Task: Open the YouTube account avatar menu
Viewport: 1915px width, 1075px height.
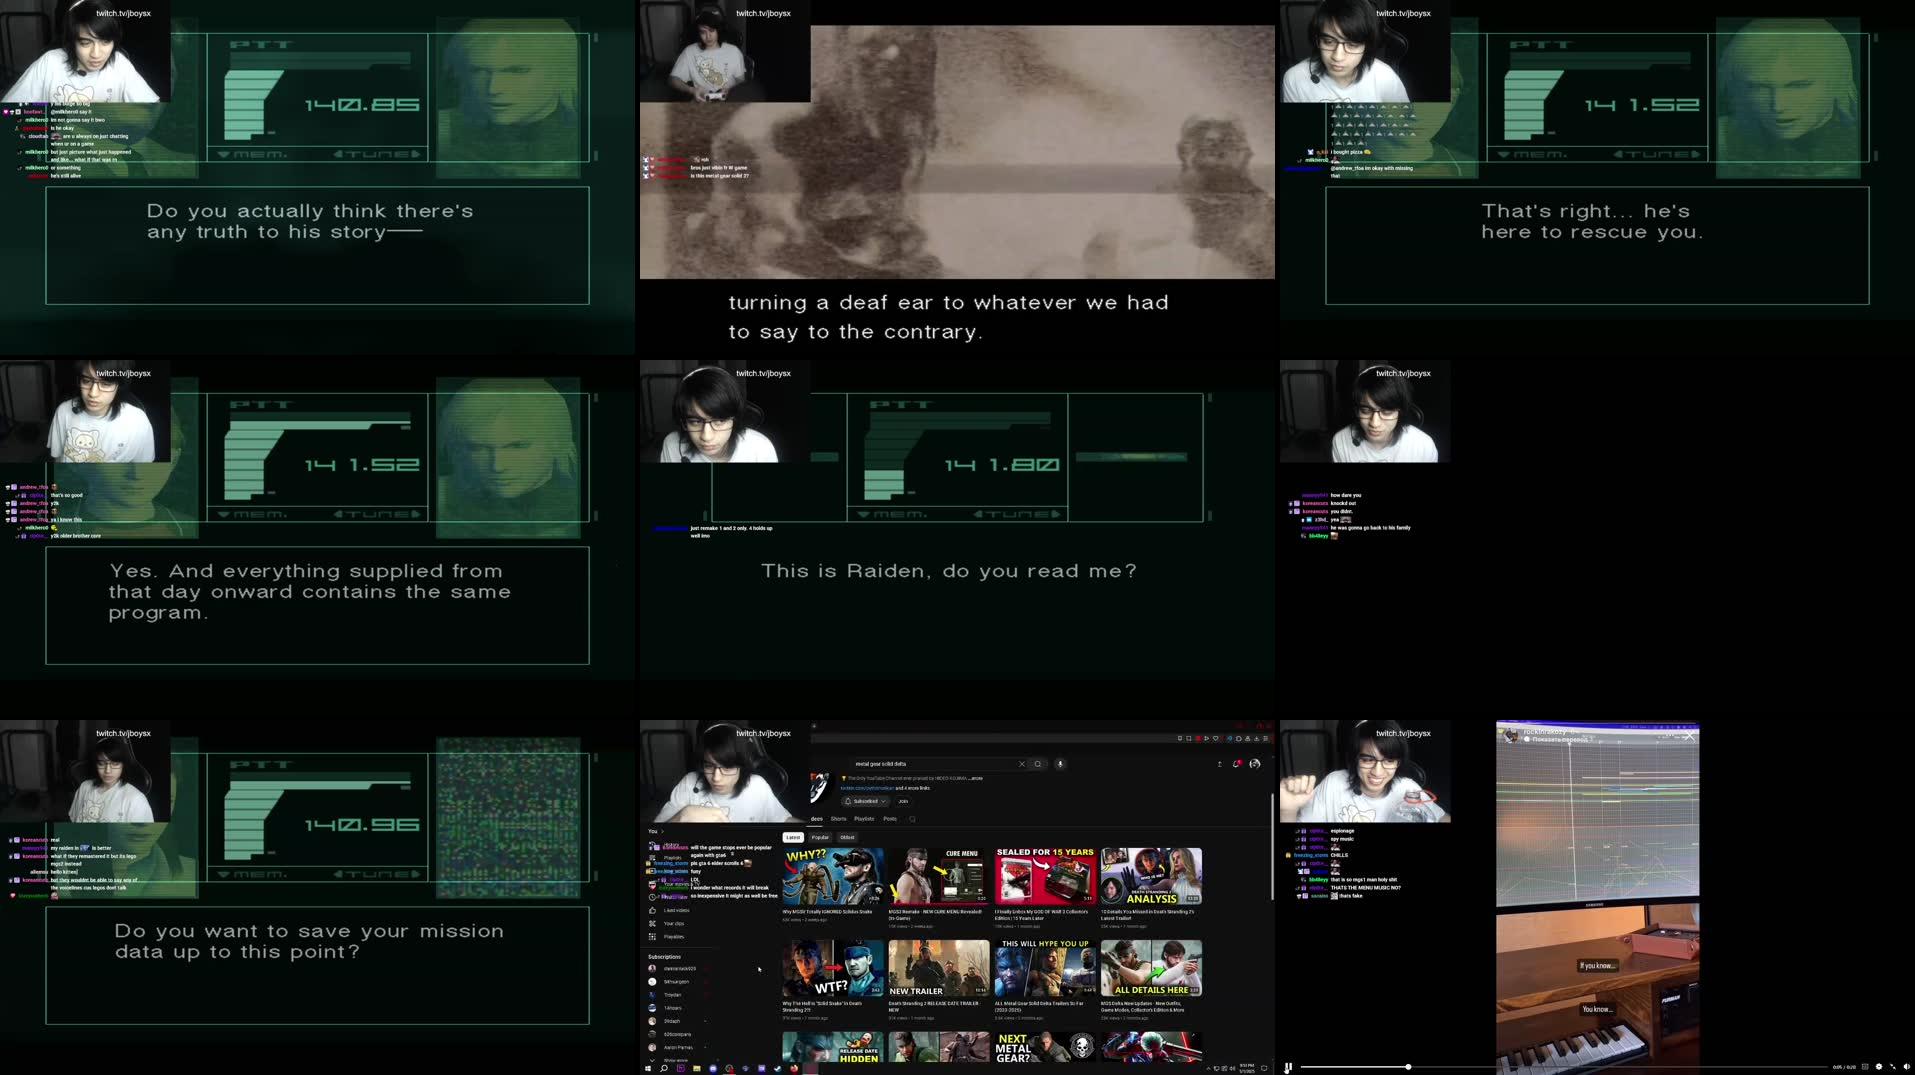Action: pyautogui.click(x=1255, y=764)
